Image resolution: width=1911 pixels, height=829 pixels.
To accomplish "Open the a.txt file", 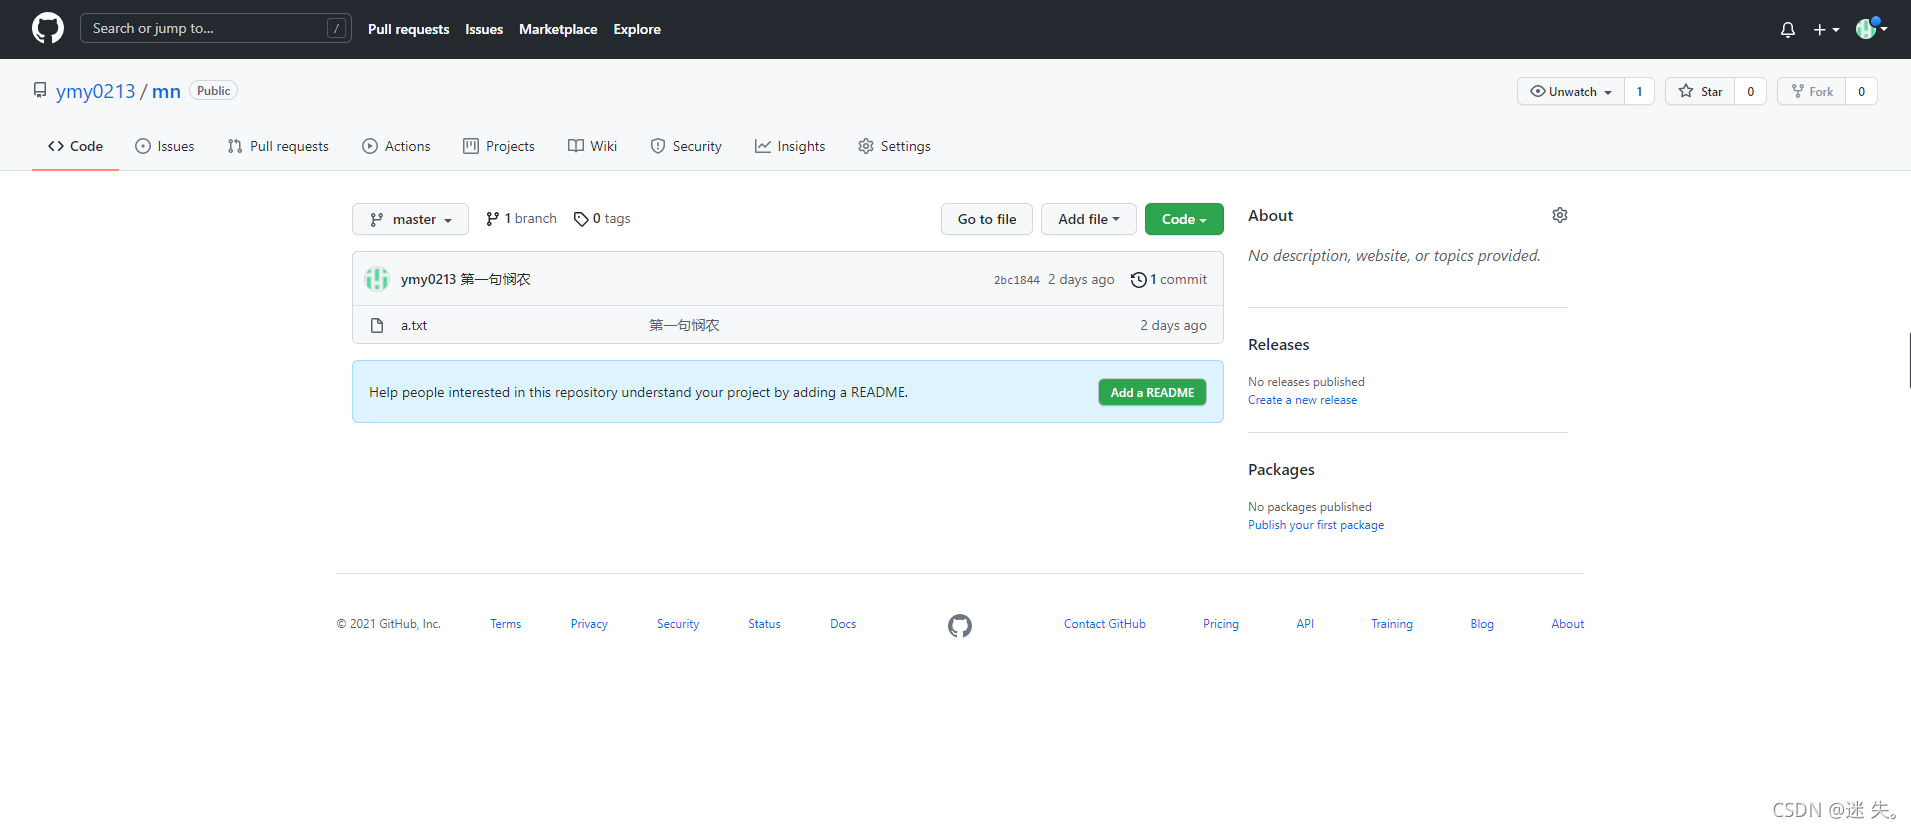I will pyautogui.click(x=414, y=325).
